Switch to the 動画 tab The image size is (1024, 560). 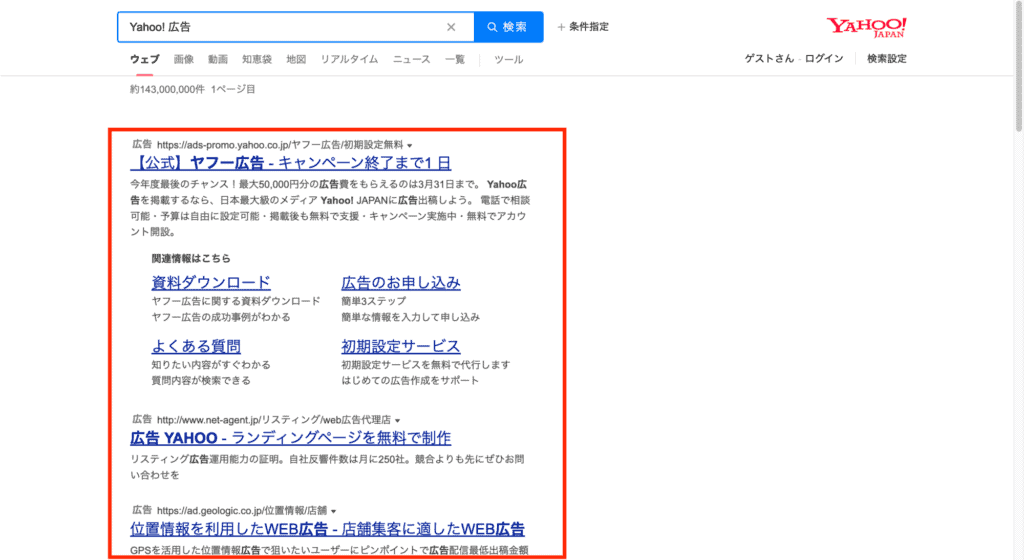click(217, 59)
